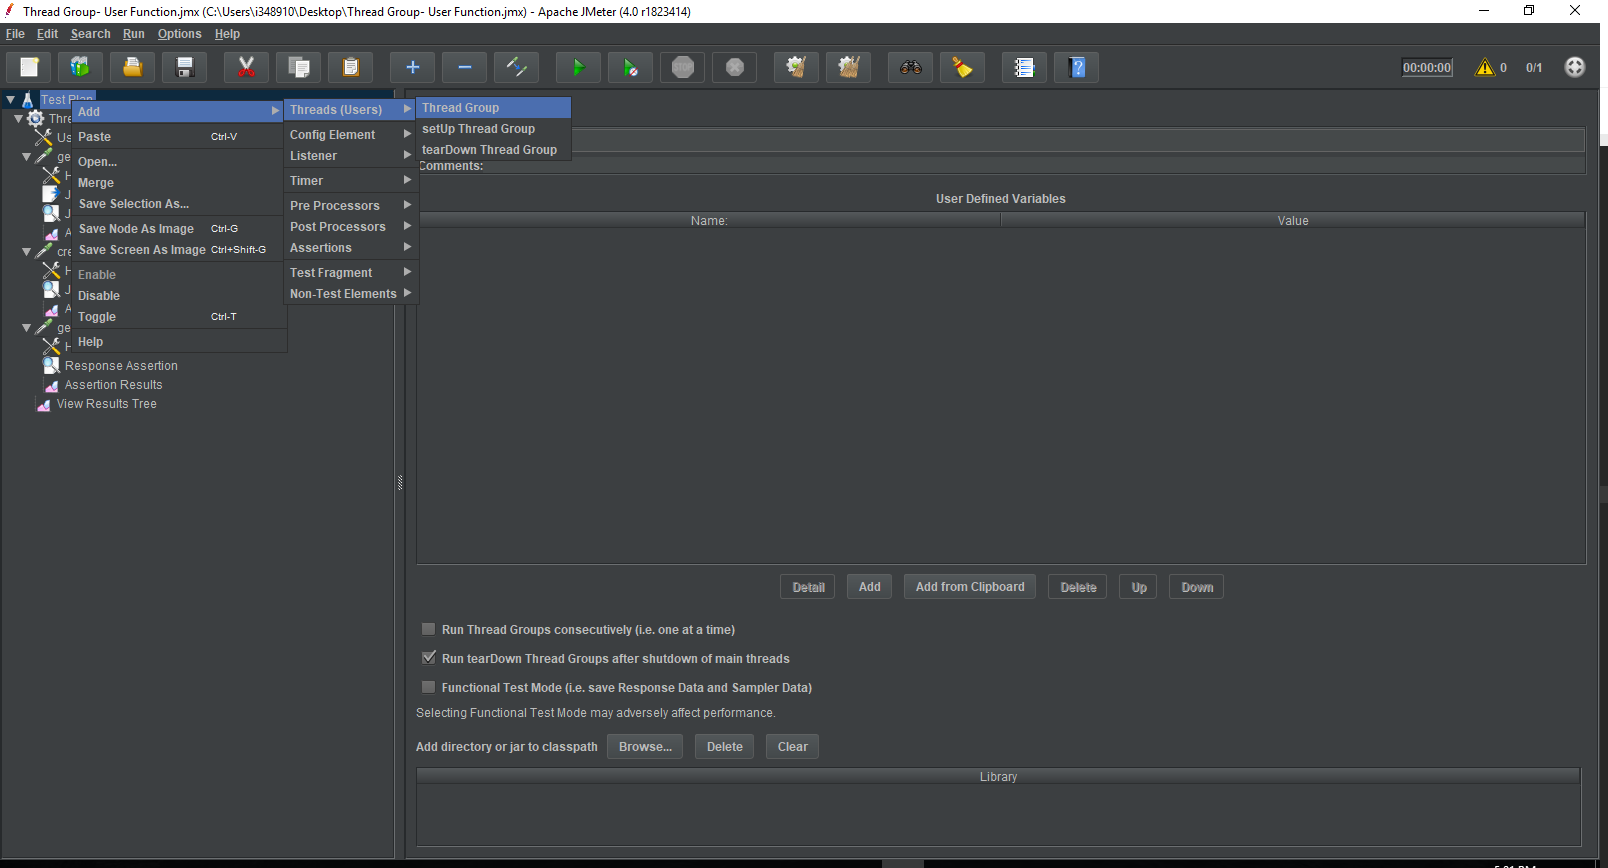Open the Function Helper dialog icon

[x=1024, y=67]
